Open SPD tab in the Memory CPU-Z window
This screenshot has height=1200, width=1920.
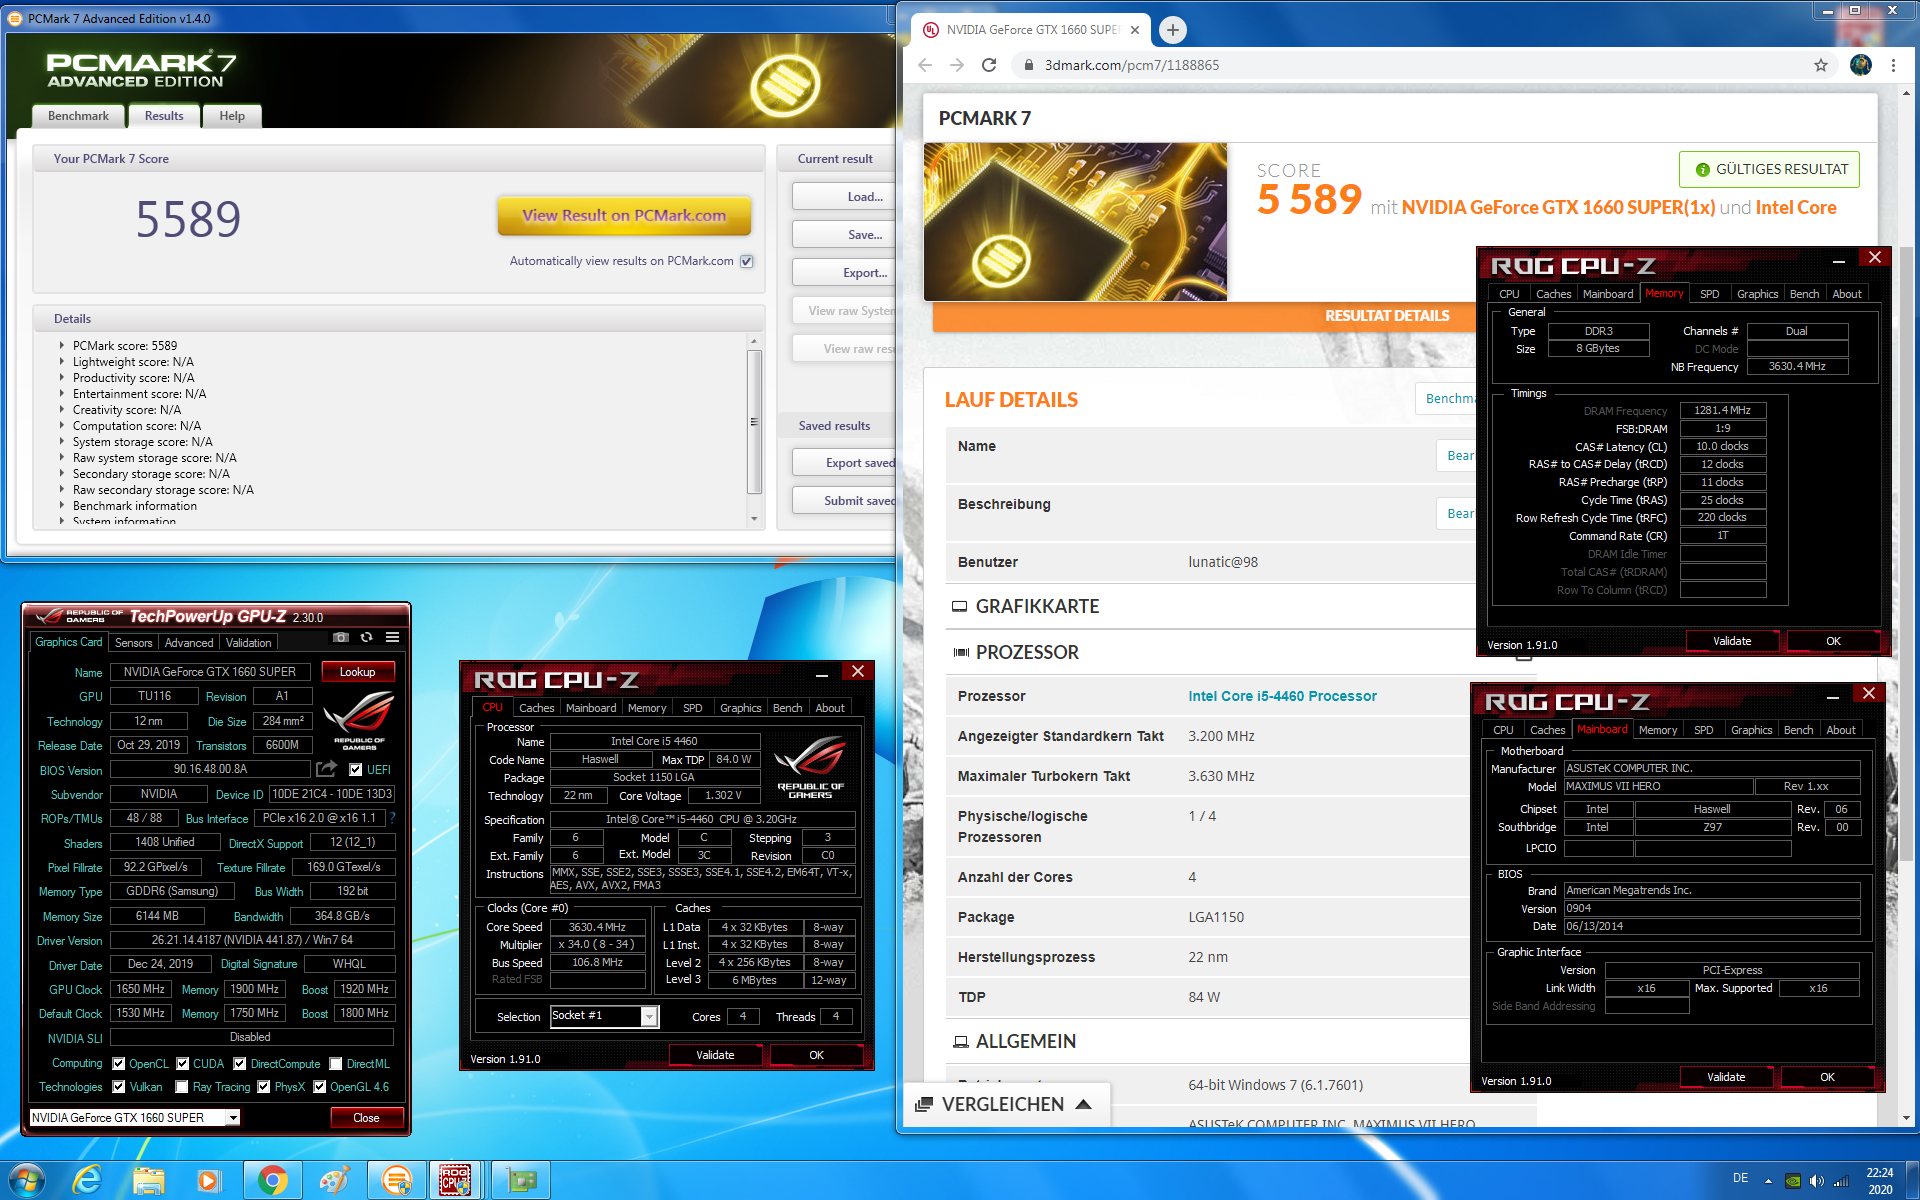[1710, 294]
